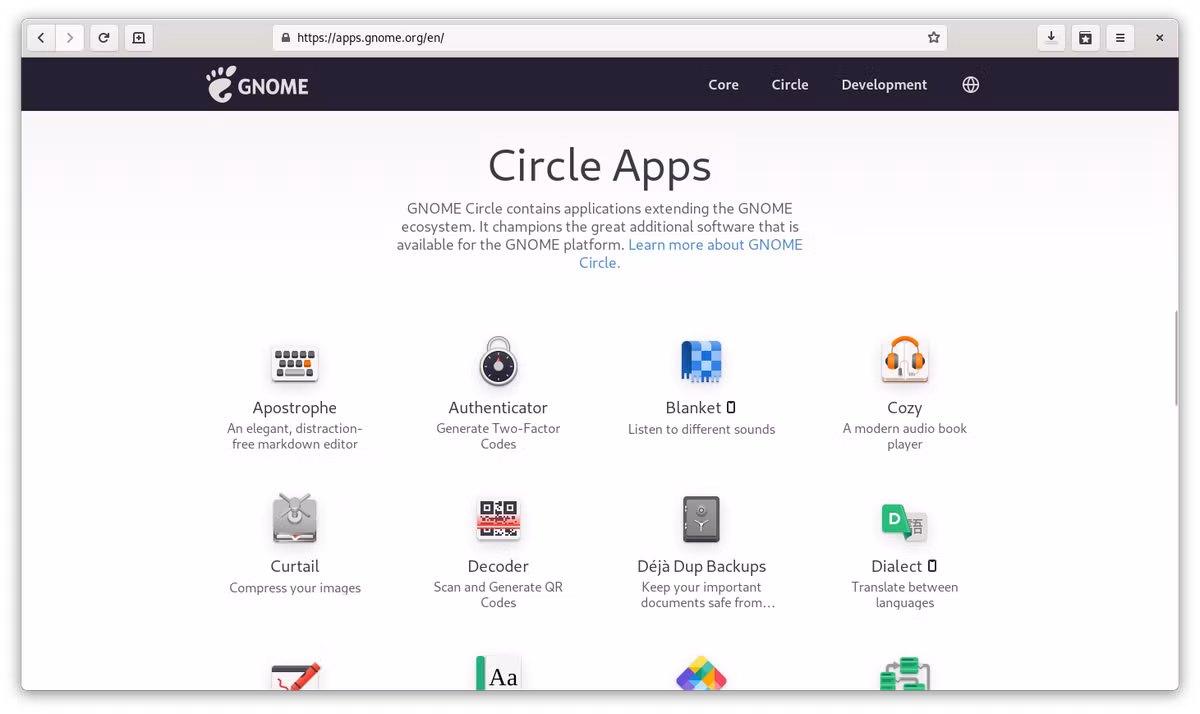
Task: Click the red drawing app icon below Curtail
Action: pyautogui.click(x=295, y=675)
